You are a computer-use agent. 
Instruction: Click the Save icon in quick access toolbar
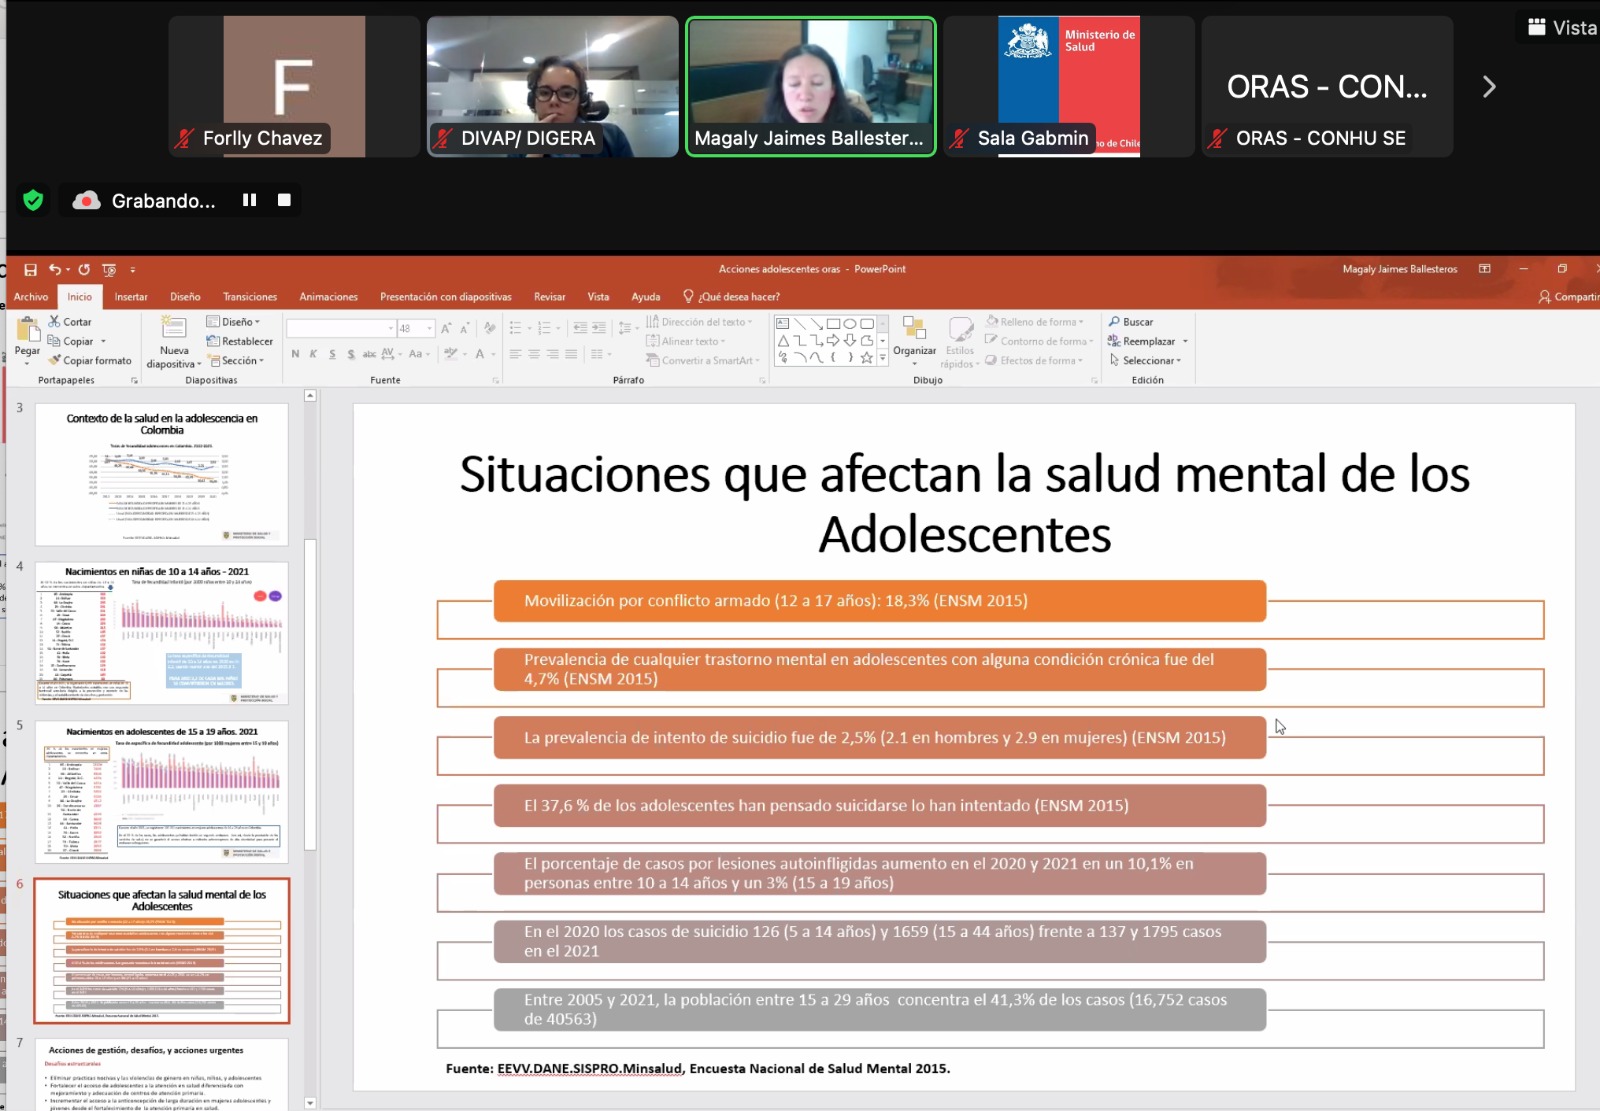(30, 270)
